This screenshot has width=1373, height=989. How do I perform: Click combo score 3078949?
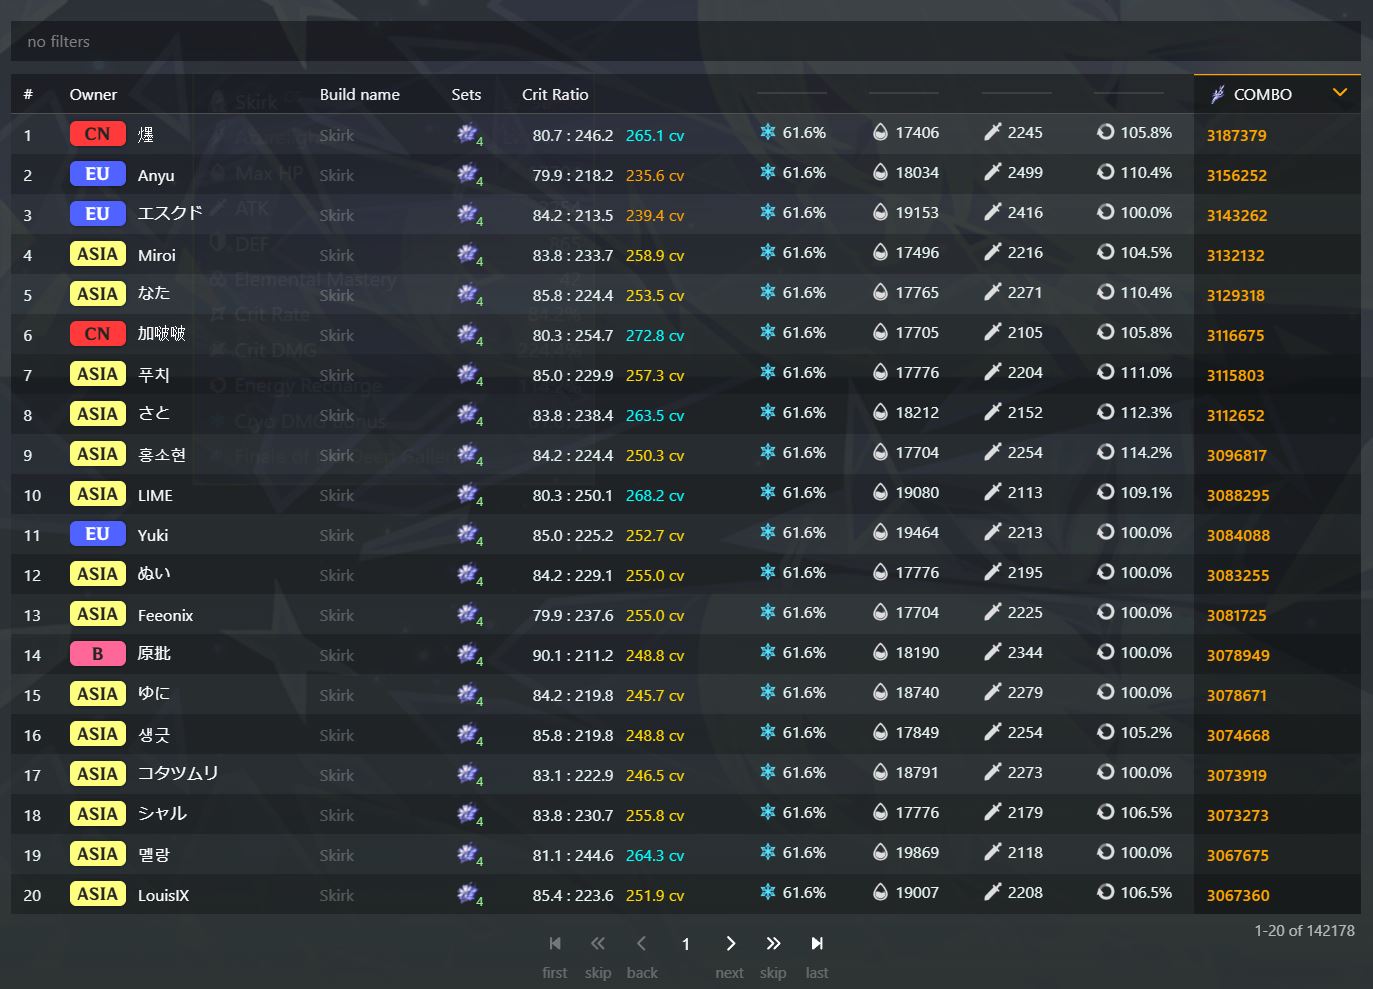(1238, 655)
